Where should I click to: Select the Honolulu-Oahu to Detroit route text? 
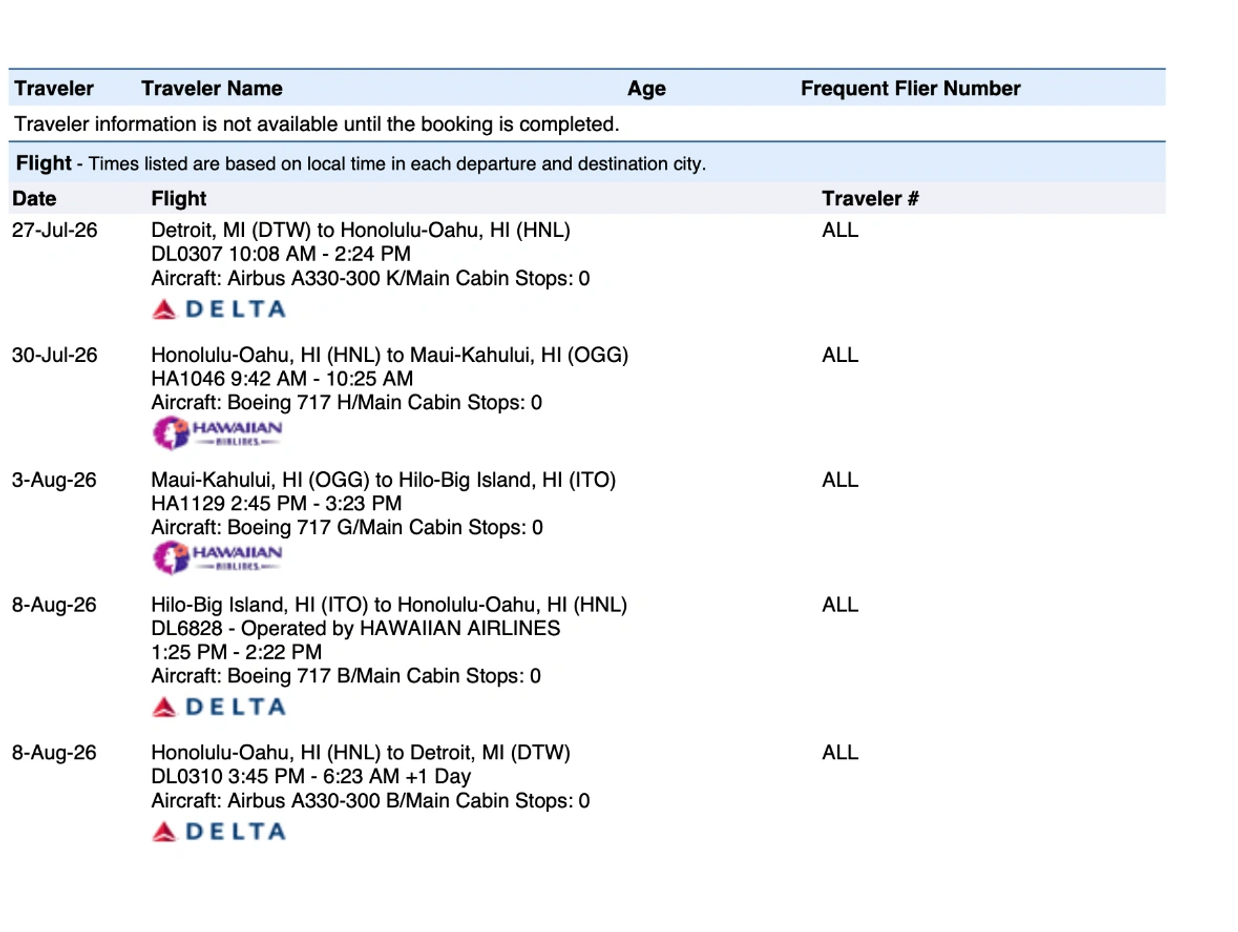360,752
